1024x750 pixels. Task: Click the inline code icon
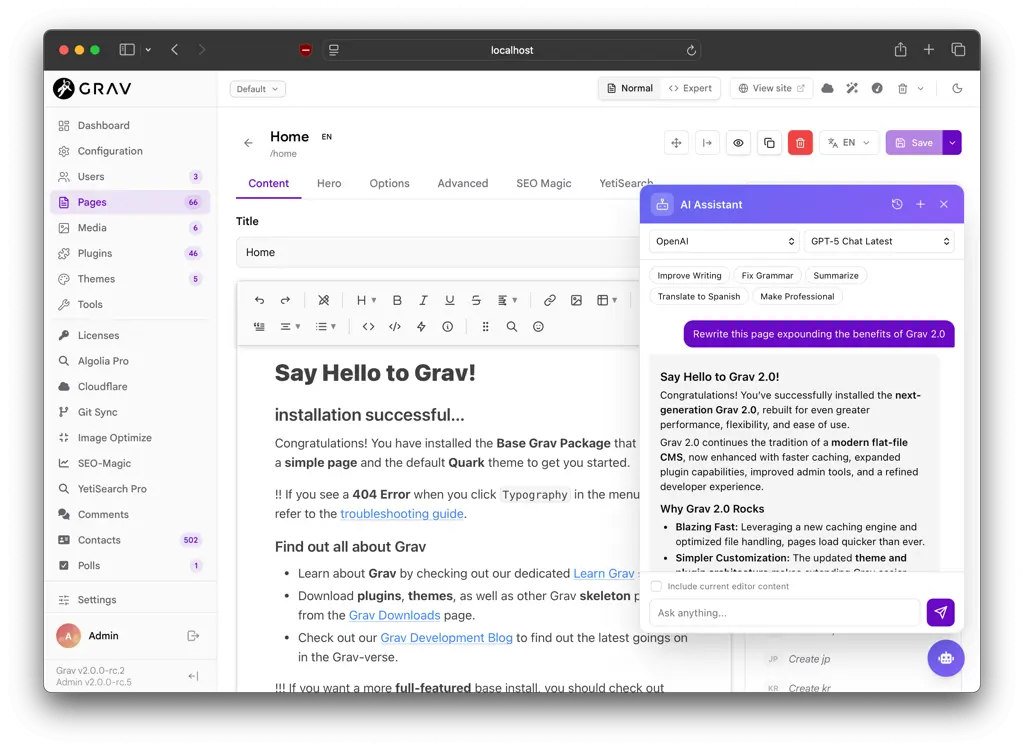[368, 327]
